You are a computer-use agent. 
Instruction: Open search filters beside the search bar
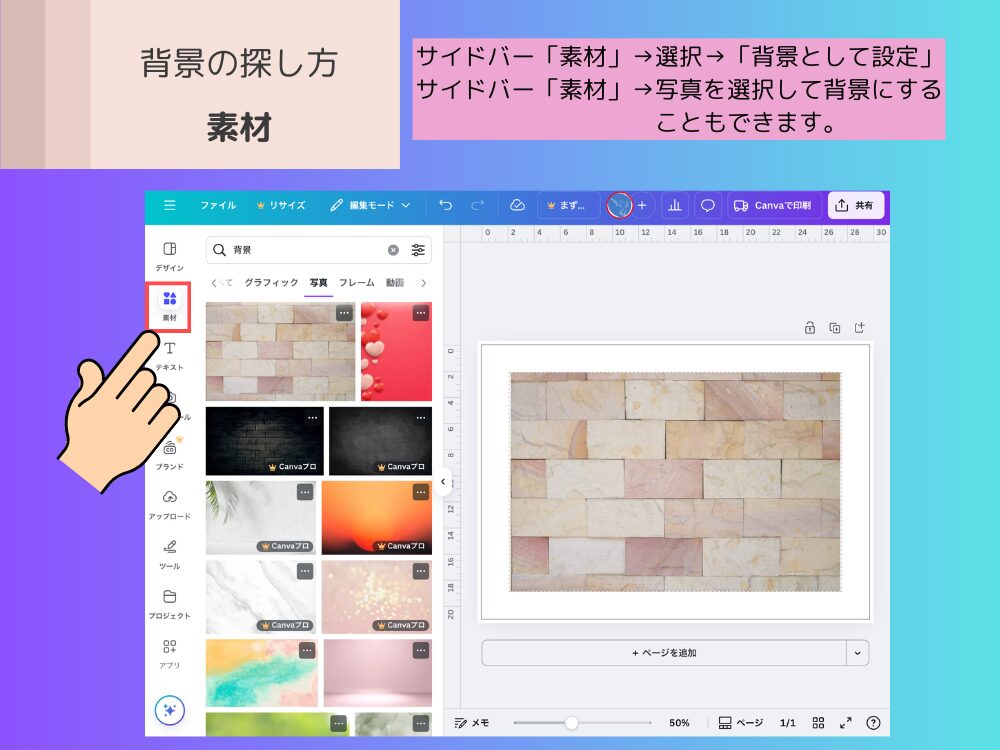pyautogui.click(x=419, y=250)
